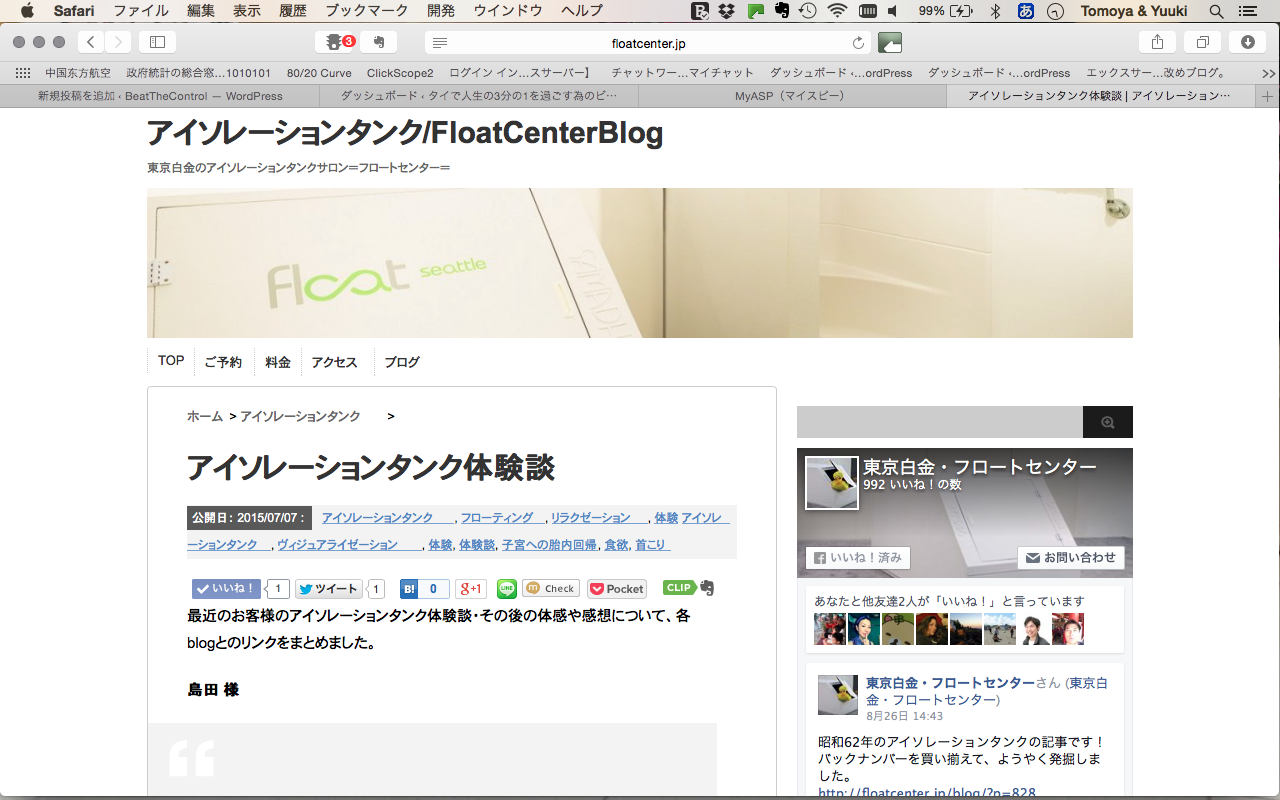
Task: Open アクセス navigation link
Action: coord(334,362)
